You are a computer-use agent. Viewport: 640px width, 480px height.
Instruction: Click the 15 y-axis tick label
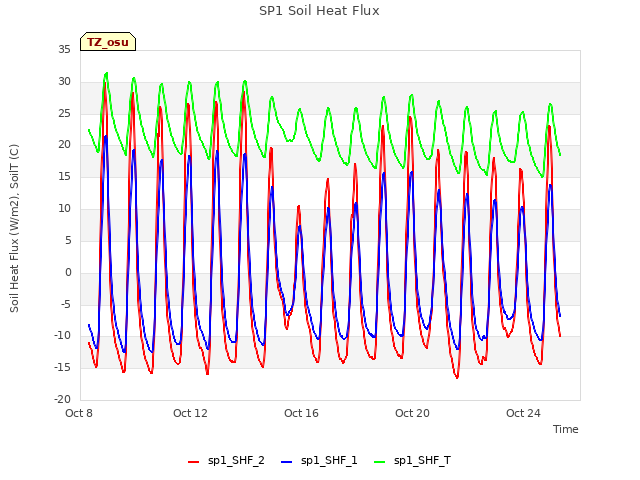pos(64,176)
